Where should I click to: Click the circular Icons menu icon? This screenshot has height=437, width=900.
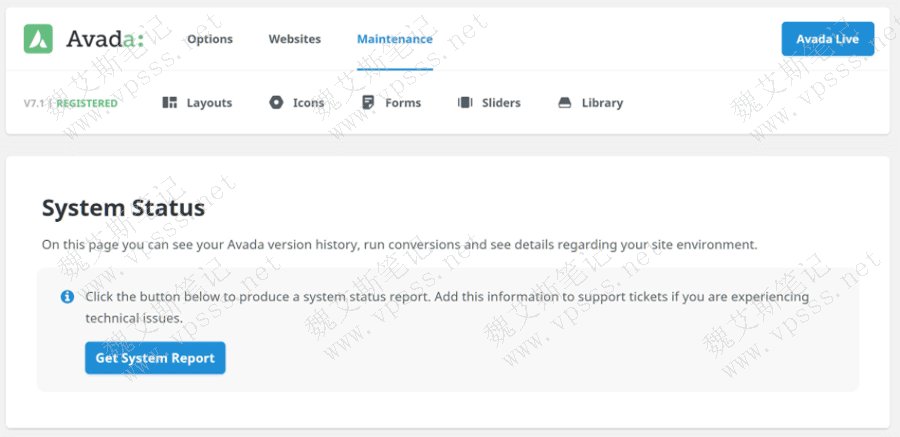pyautogui.click(x=276, y=103)
